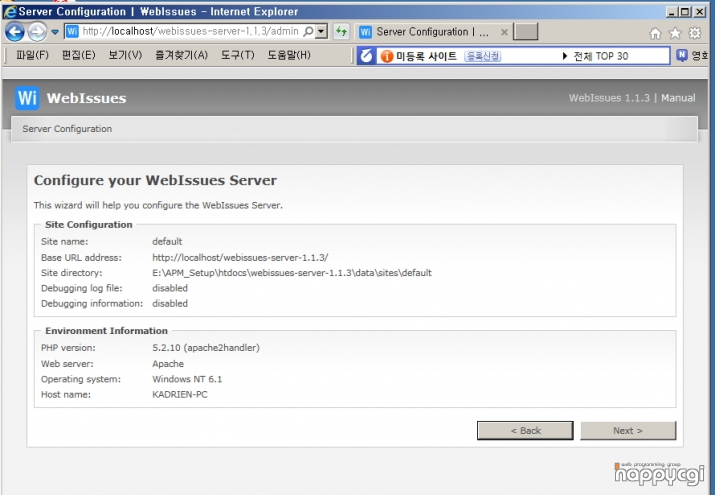The width and height of the screenshot is (715, 495).
Task: Click the host name KADRIEN-PC
Action: point(180,395)
